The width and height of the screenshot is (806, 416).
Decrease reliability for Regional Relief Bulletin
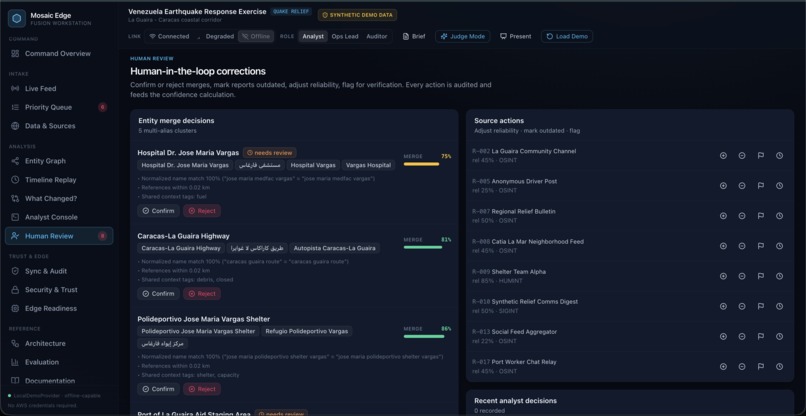742,216
